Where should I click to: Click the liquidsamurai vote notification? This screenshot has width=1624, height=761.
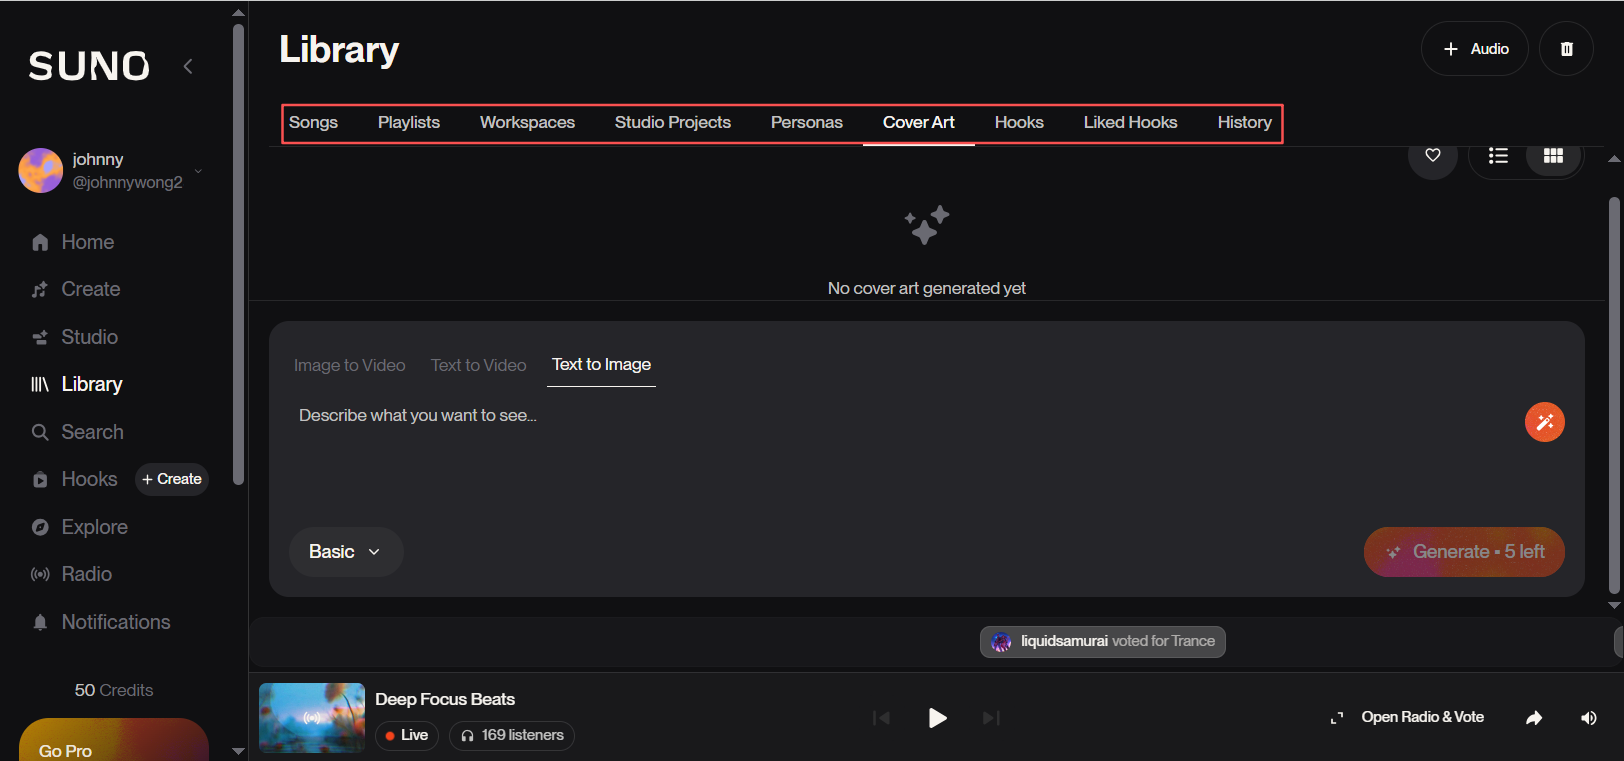coord(1103,642)
